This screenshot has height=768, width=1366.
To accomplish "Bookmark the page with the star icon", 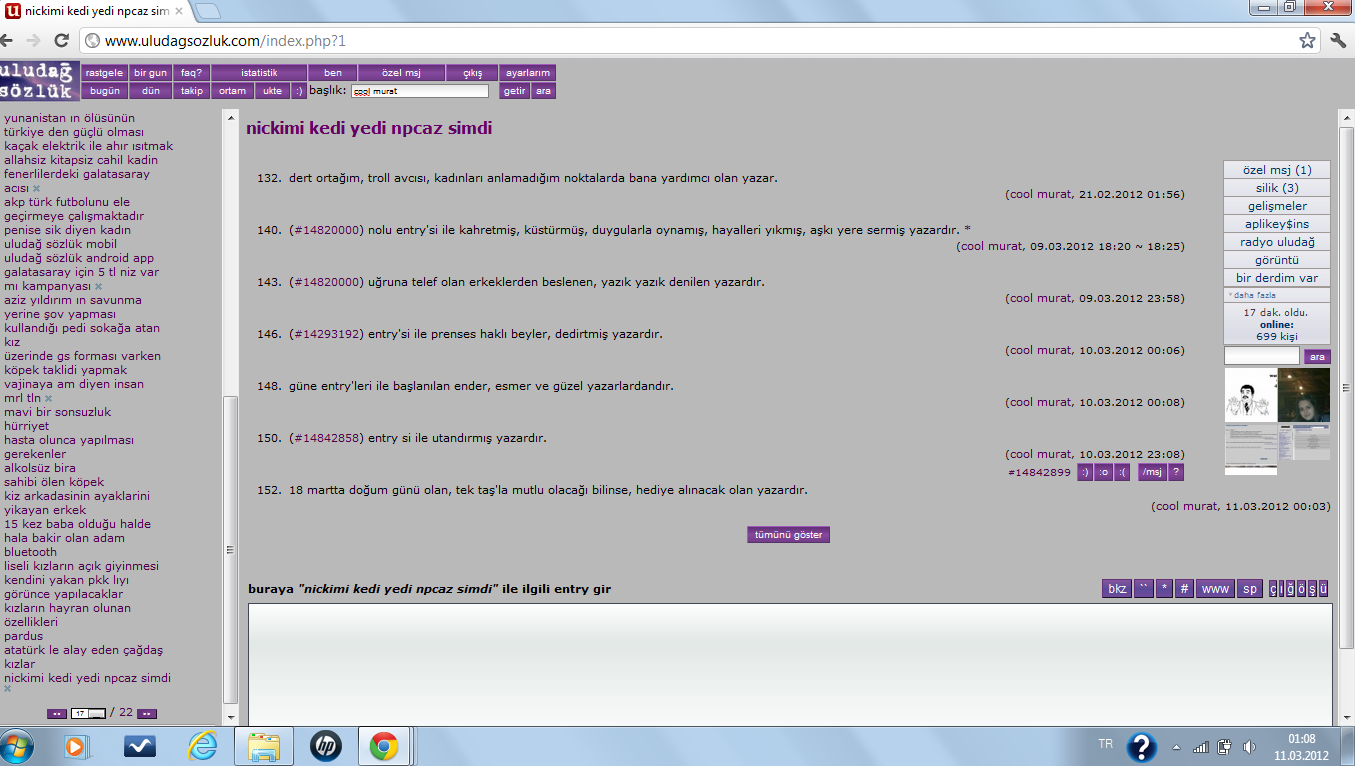I will (x=1307, y=41).
